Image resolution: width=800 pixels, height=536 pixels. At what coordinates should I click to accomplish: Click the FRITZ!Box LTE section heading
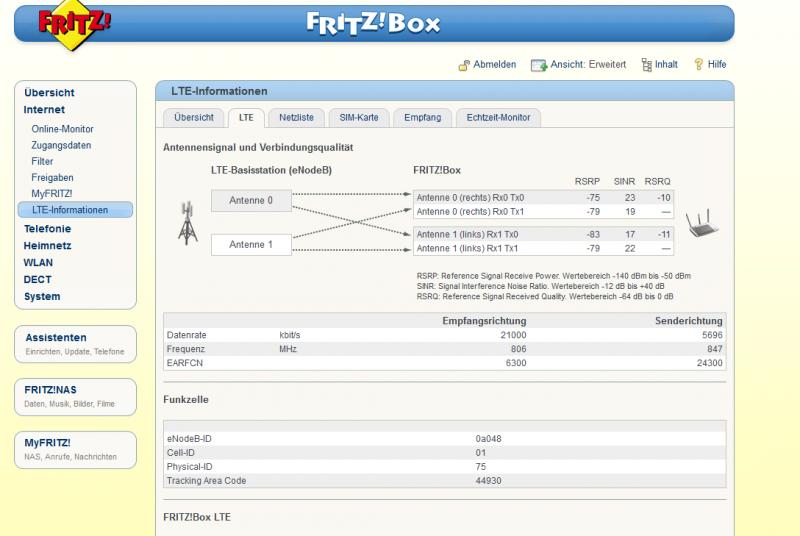click(197, 517)
